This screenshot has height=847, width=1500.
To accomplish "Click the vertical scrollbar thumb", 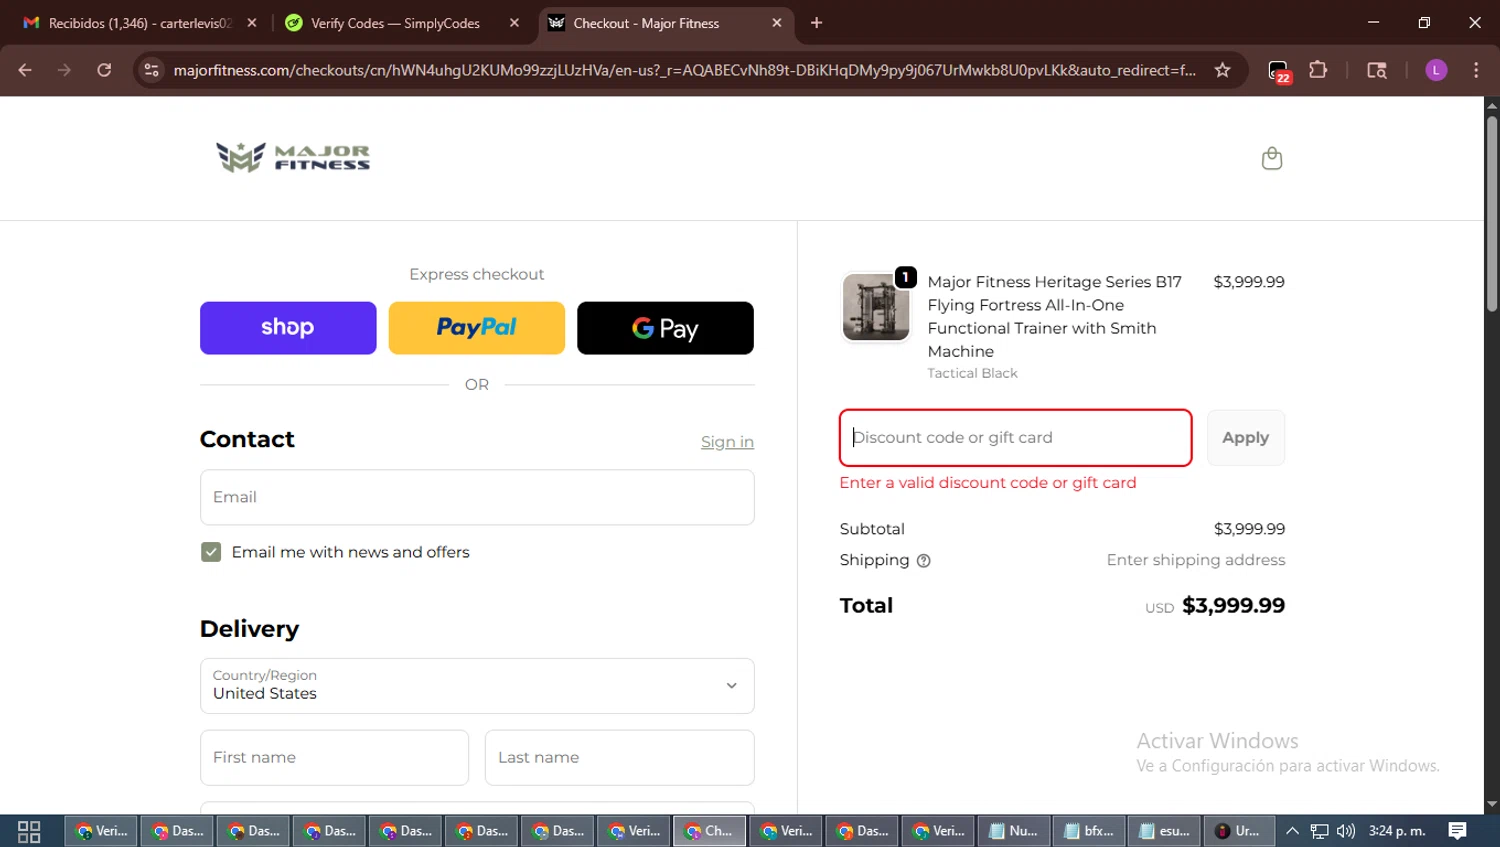I will coord(1492,214).
